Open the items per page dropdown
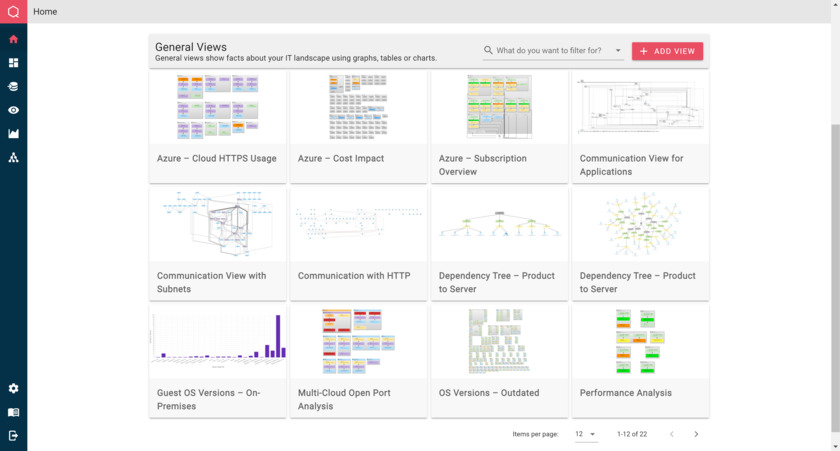The image size is (840, 451). tap(586, 434)
